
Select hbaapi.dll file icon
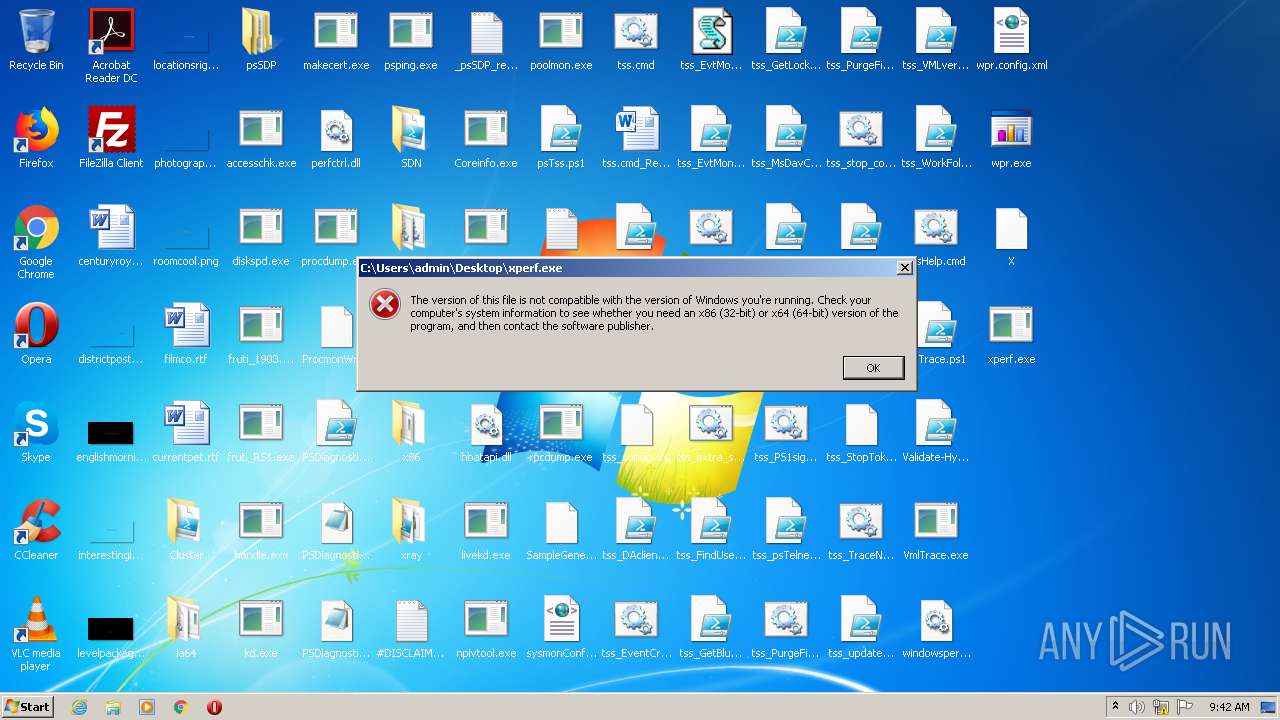click(x=486, y=432)
